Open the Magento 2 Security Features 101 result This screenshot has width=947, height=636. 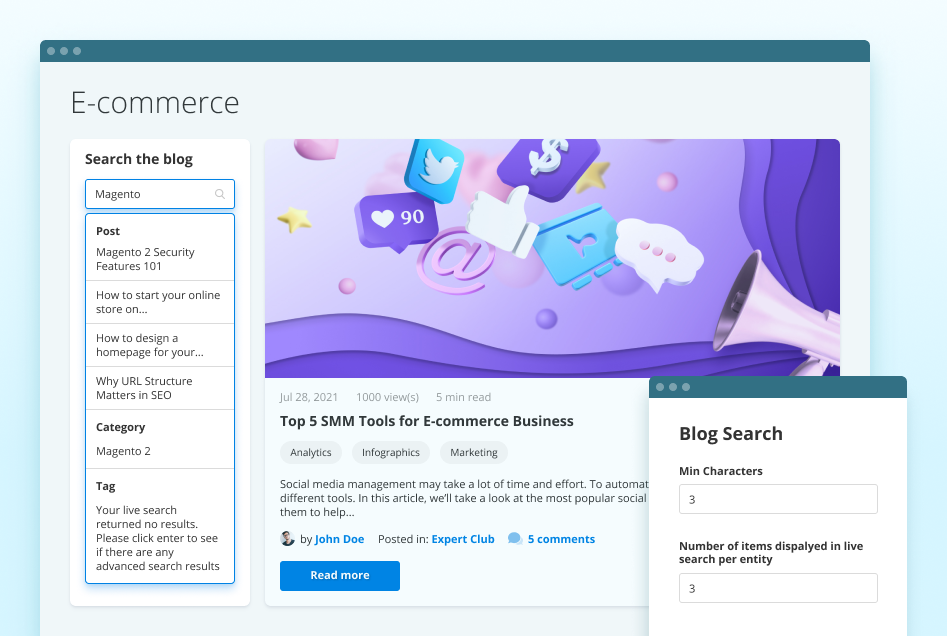click(145, 259)
